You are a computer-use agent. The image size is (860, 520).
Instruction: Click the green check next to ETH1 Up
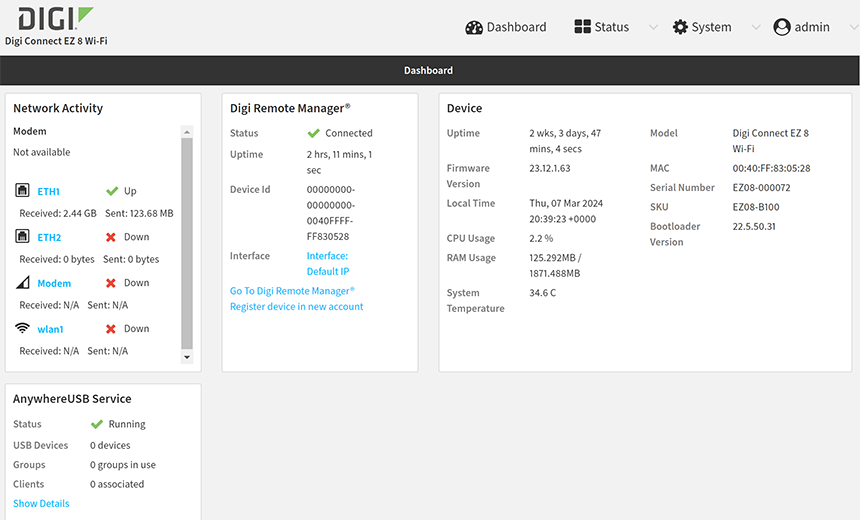pyautogui.click(x=112, y=191)
